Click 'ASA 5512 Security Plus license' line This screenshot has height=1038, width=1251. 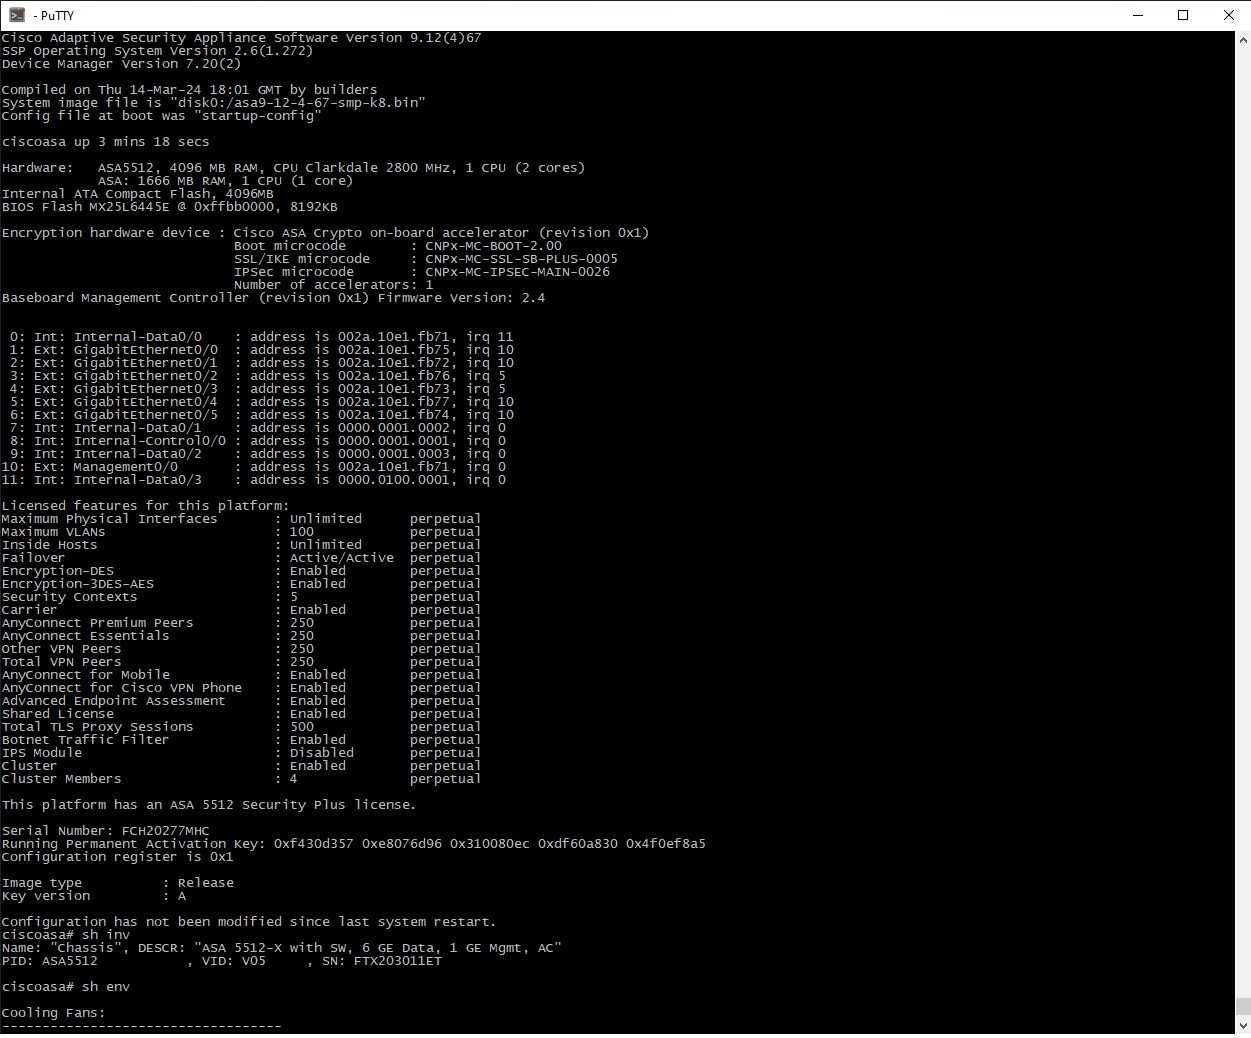[x=209, y=805]
